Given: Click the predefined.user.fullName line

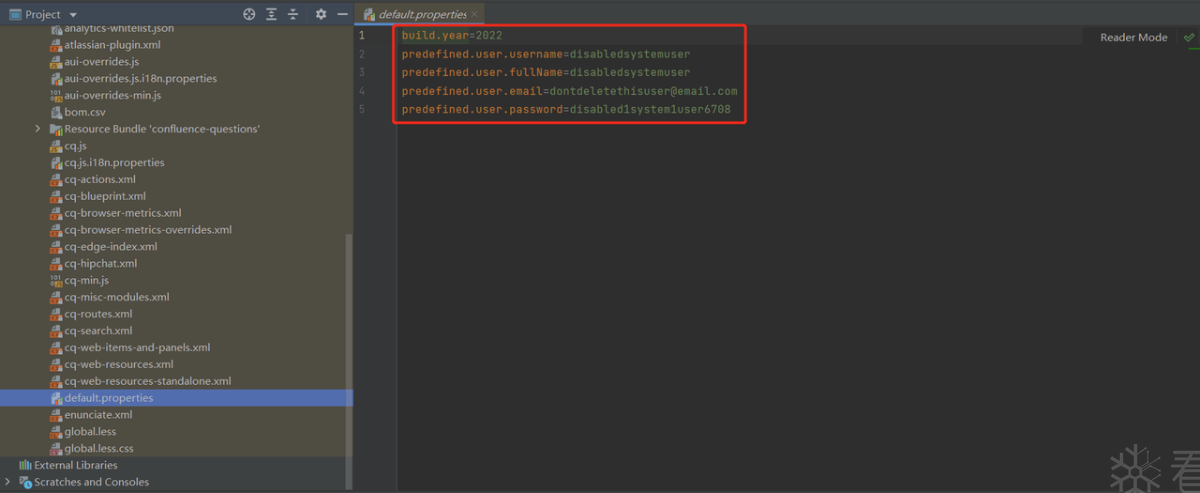Looking at the screenshot, I should point(546,72).
